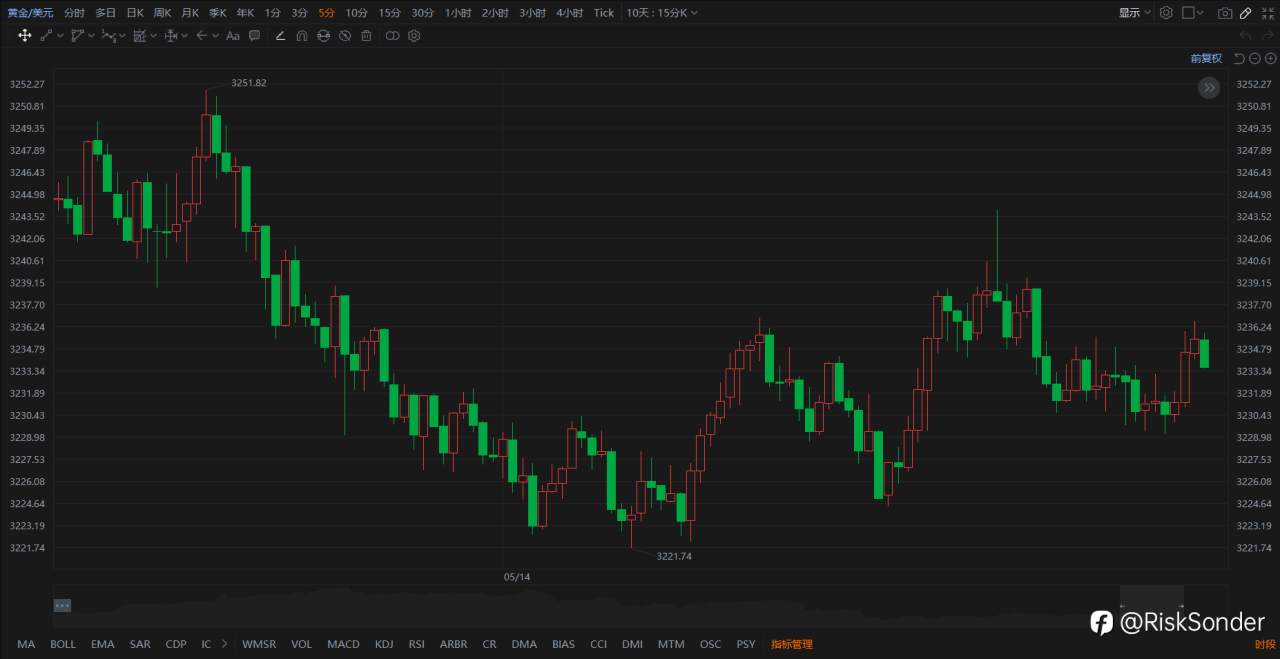Select the 15分 timeframe
This screenshot has height=659, width=1280.
point(389,13)
